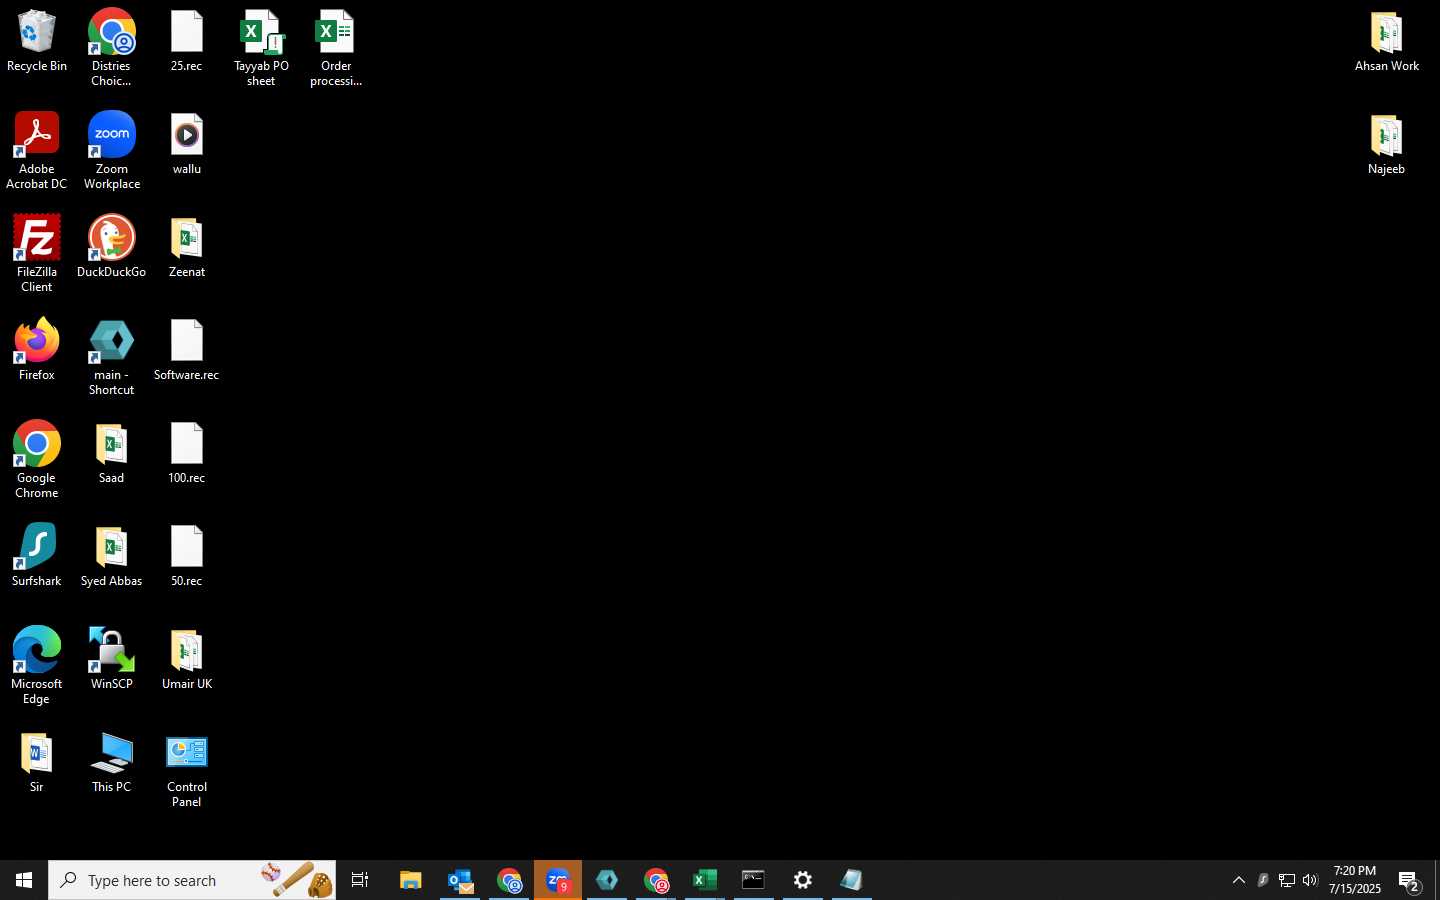Open File Explorer from the taskbar
This screenshot has width=1440, height=900.
411,880
